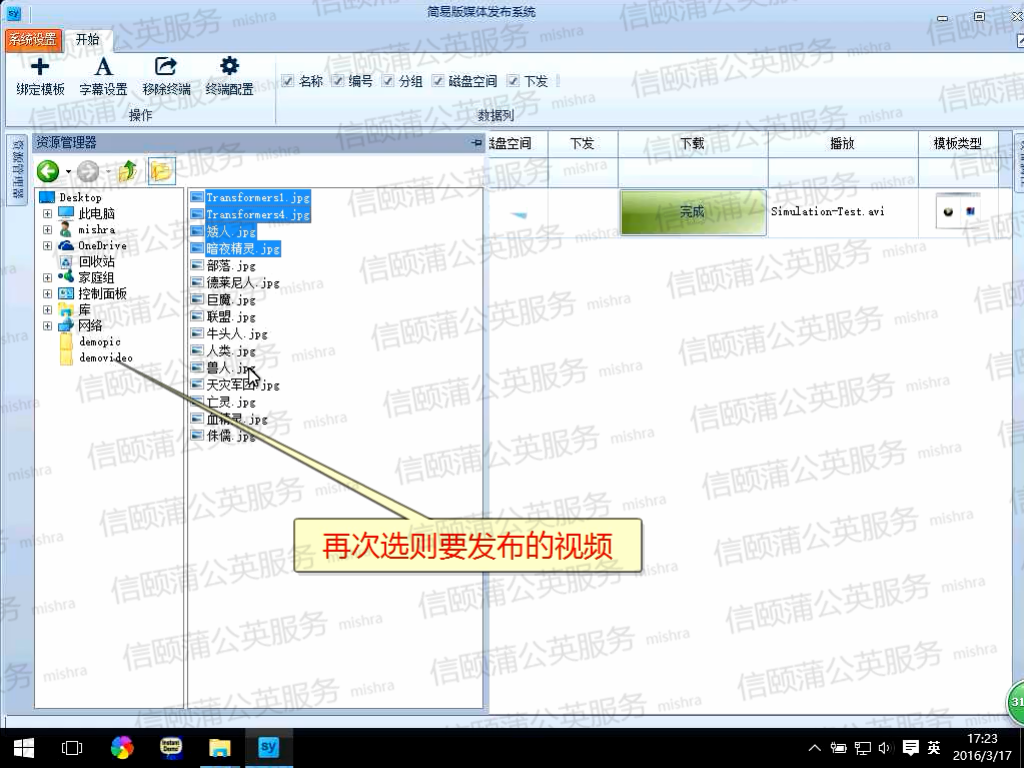Open the Windows Start menu
Image resolution: width=1024 pixels, height=768 pixels.
coord(23,747)
